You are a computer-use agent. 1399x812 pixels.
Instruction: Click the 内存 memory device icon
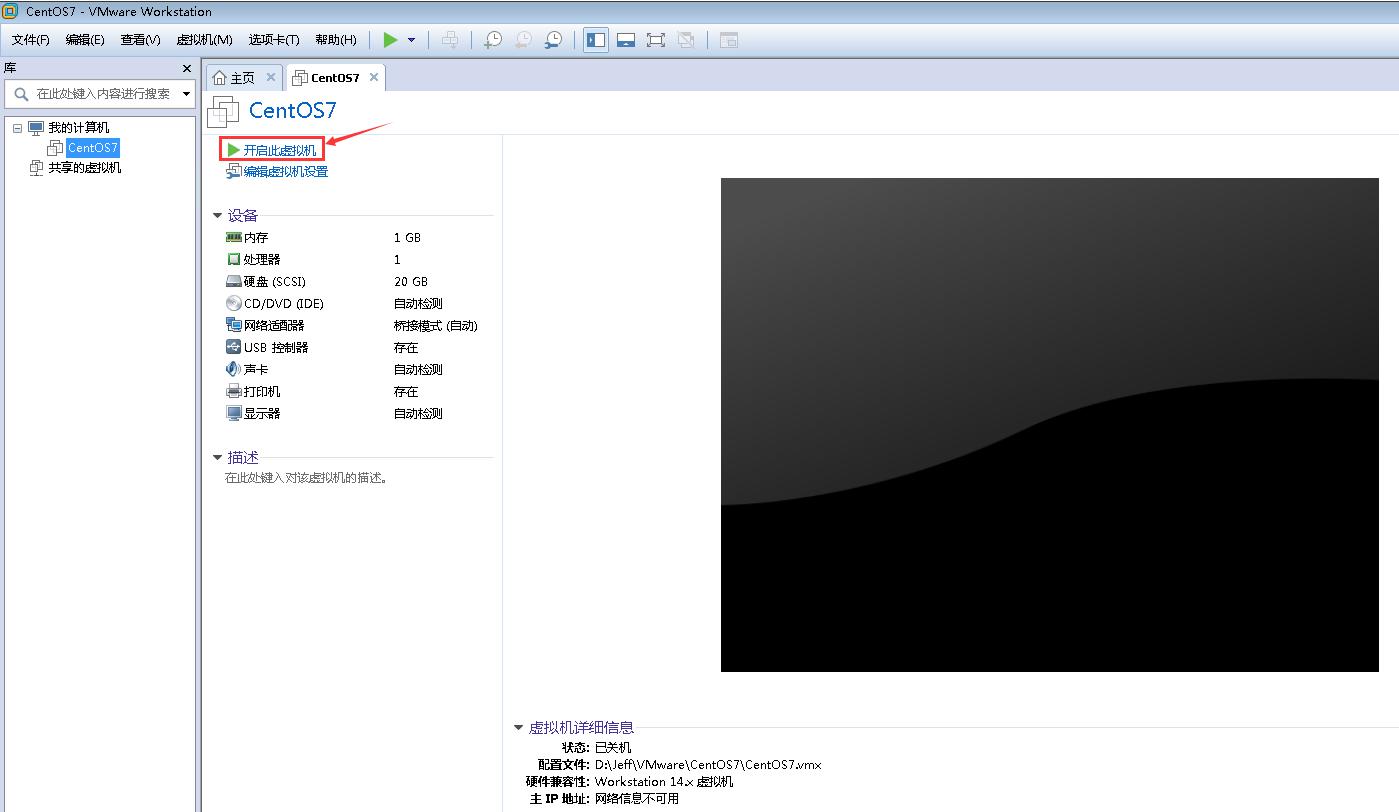(x=234, y=237)
